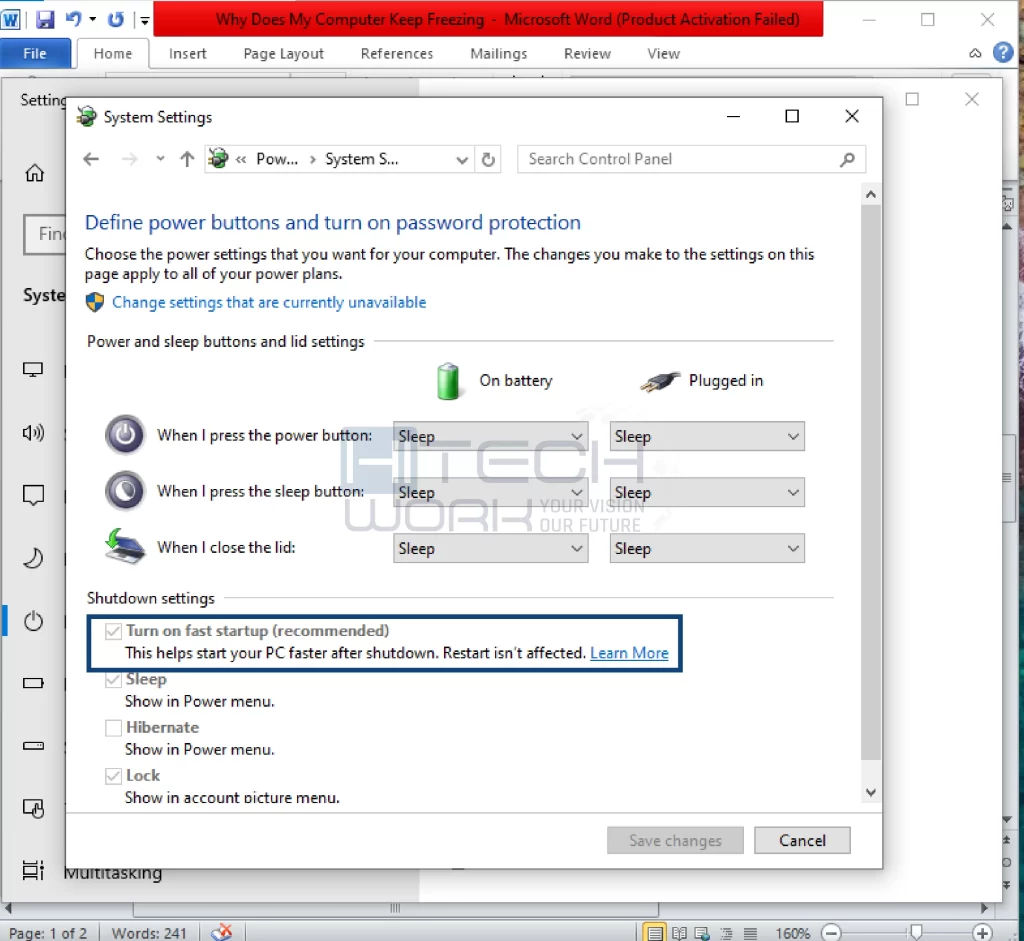Click the Save changes button
The width and height of the screenshot is (1024, 941).
pyautogui.click(x=675, y=840)
